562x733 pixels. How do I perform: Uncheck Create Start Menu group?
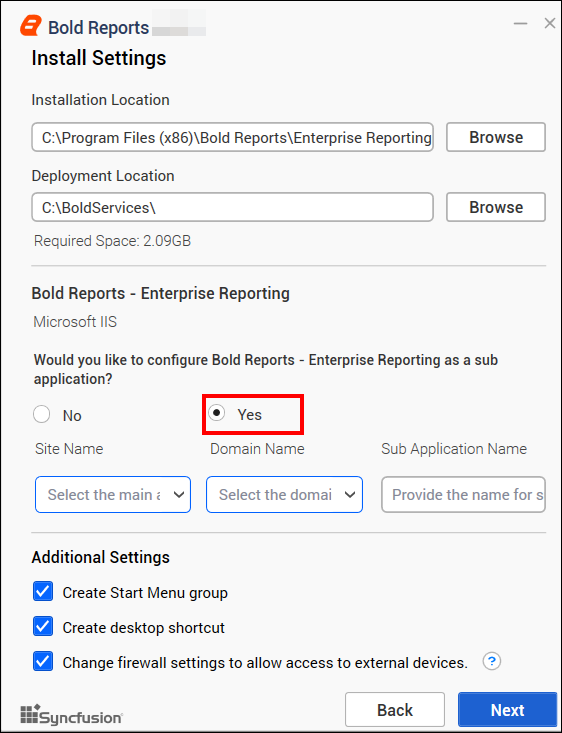[43, 592]
